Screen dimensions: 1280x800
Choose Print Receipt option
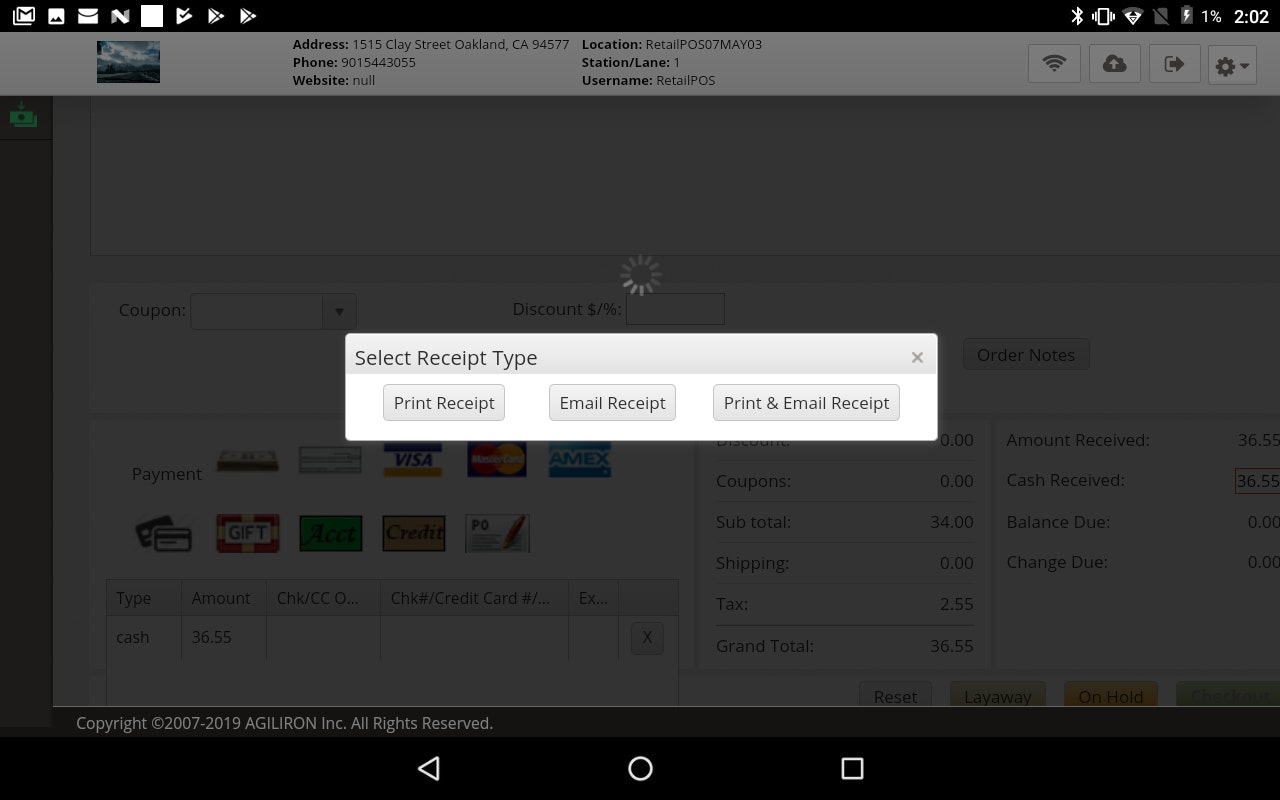[x=444, y=402]
